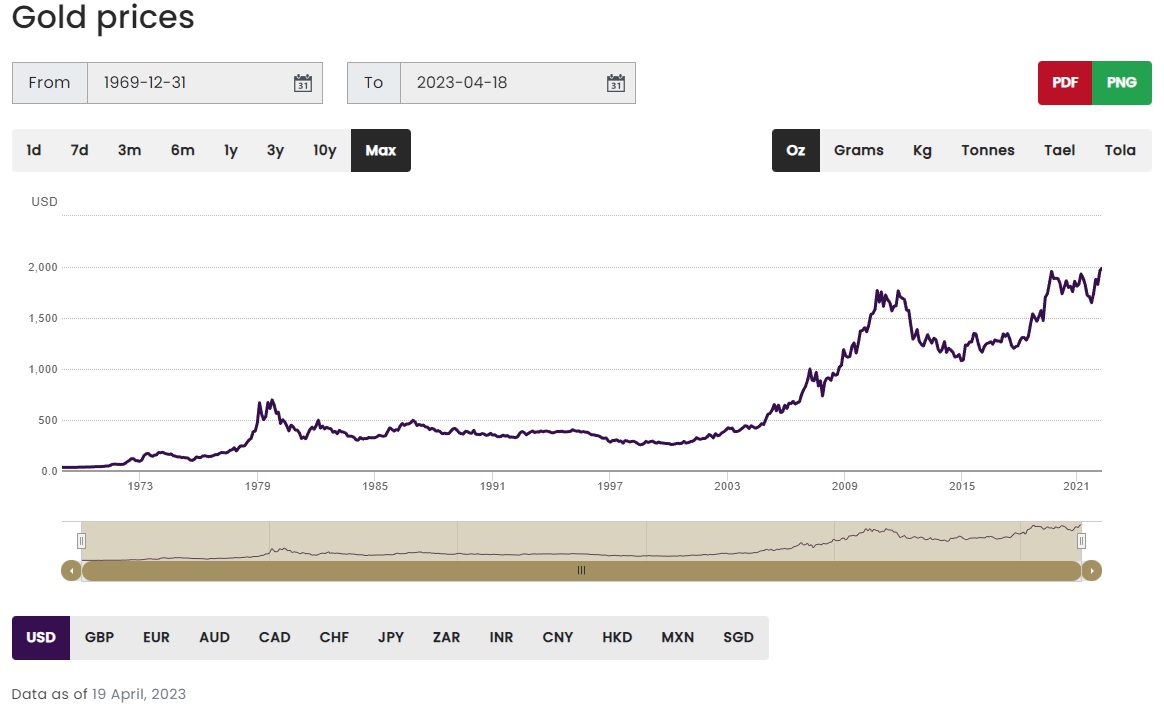The width and height of the screenshot is (1164, 706).
Task: Click the right handle of the mini chart slider
Action: [x=1081, y=540]
